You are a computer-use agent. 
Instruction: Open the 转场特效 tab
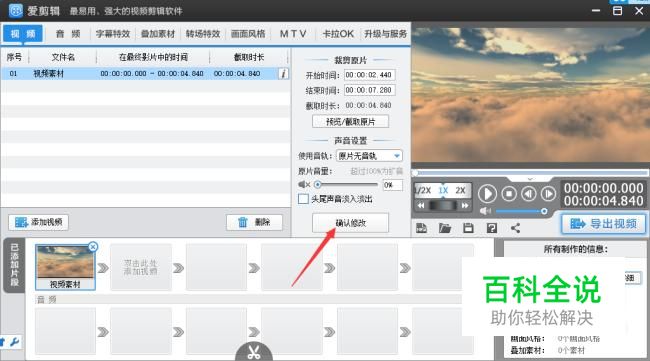(x=203, y=34)
